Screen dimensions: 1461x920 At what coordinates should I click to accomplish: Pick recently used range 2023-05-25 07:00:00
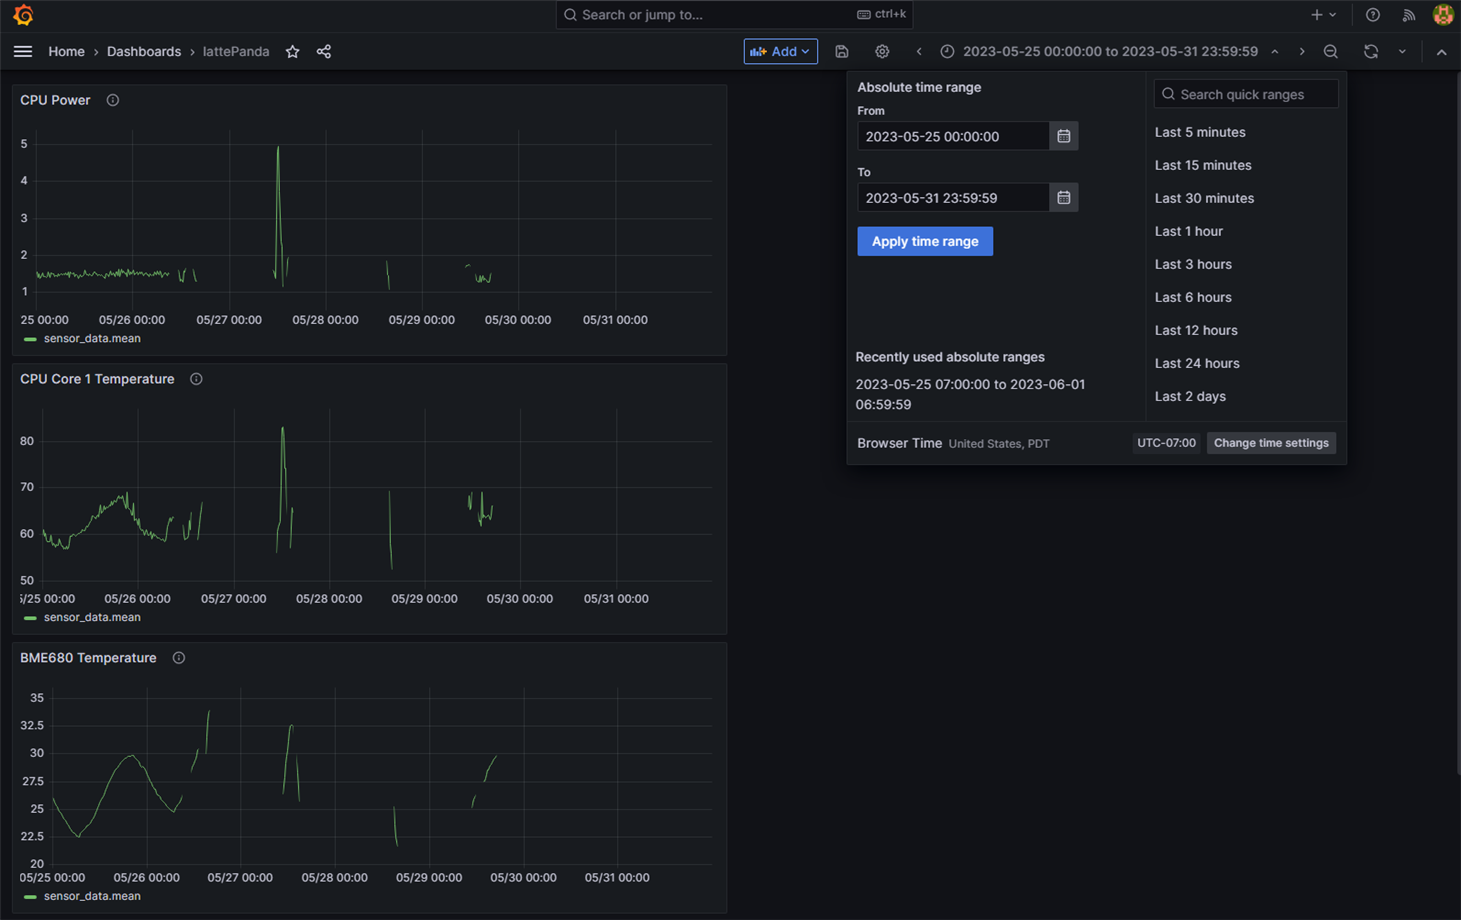click(x=970, y=394)
